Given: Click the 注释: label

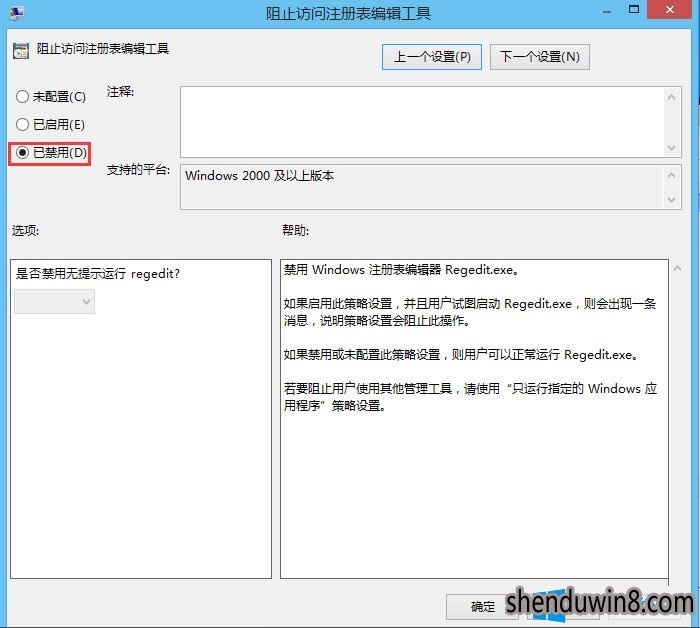Looking at the screenshot, I should [x=120, y=92].
